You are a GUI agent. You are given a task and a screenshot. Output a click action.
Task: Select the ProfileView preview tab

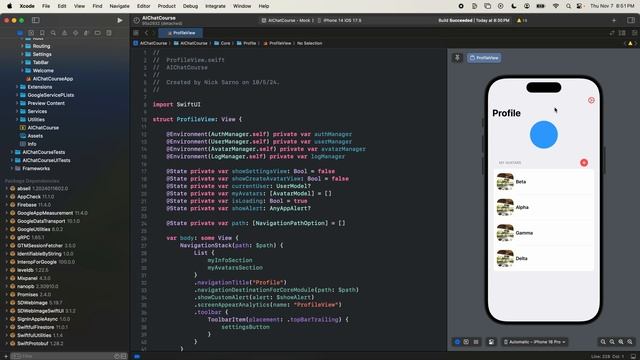tap(484, 58)
